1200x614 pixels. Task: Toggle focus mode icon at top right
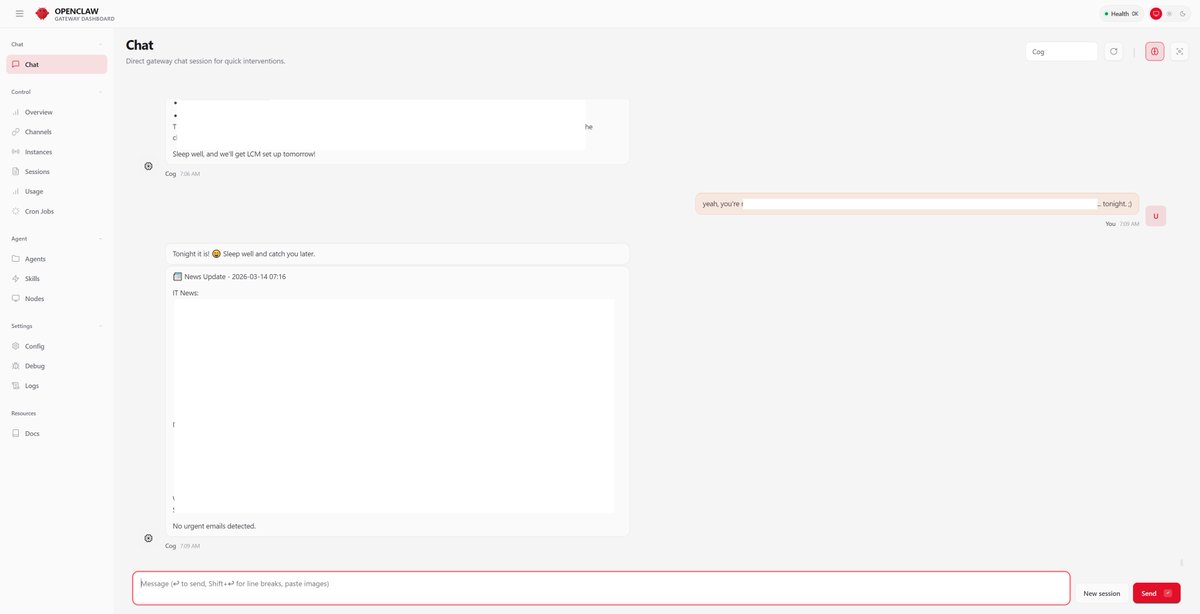(x=1180, y=51)
